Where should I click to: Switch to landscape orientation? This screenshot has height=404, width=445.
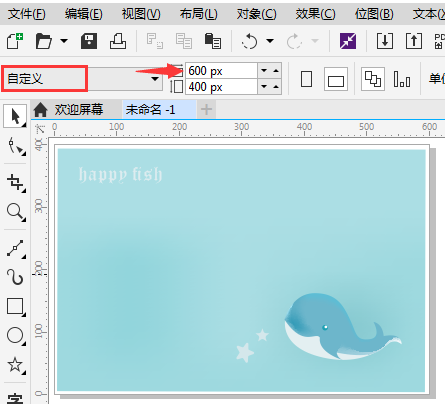(336, 79)
